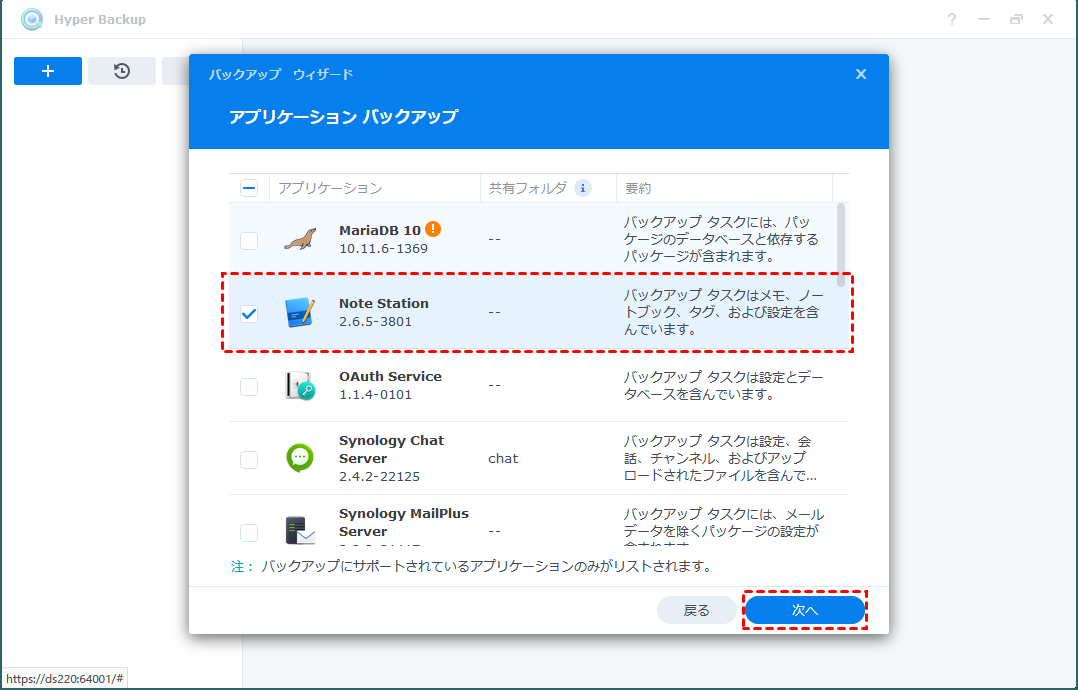Click the Hyper Backup app logo
This screenshot has width=1078, height=690.
pyautogui.click(x=32, y=19)
